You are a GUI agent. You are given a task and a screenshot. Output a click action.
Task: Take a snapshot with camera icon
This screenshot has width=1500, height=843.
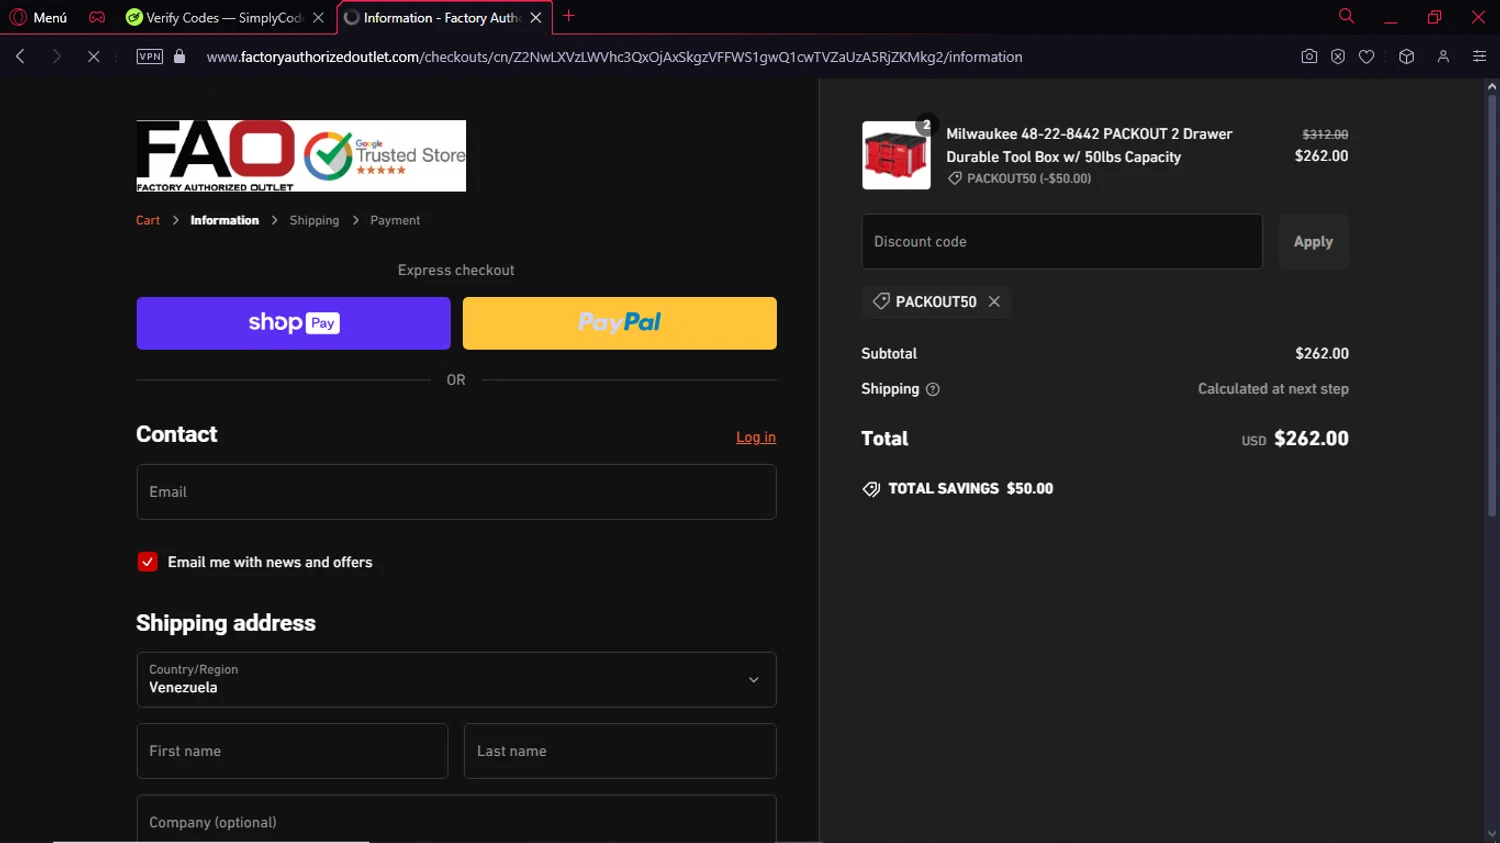point(1309,57)
